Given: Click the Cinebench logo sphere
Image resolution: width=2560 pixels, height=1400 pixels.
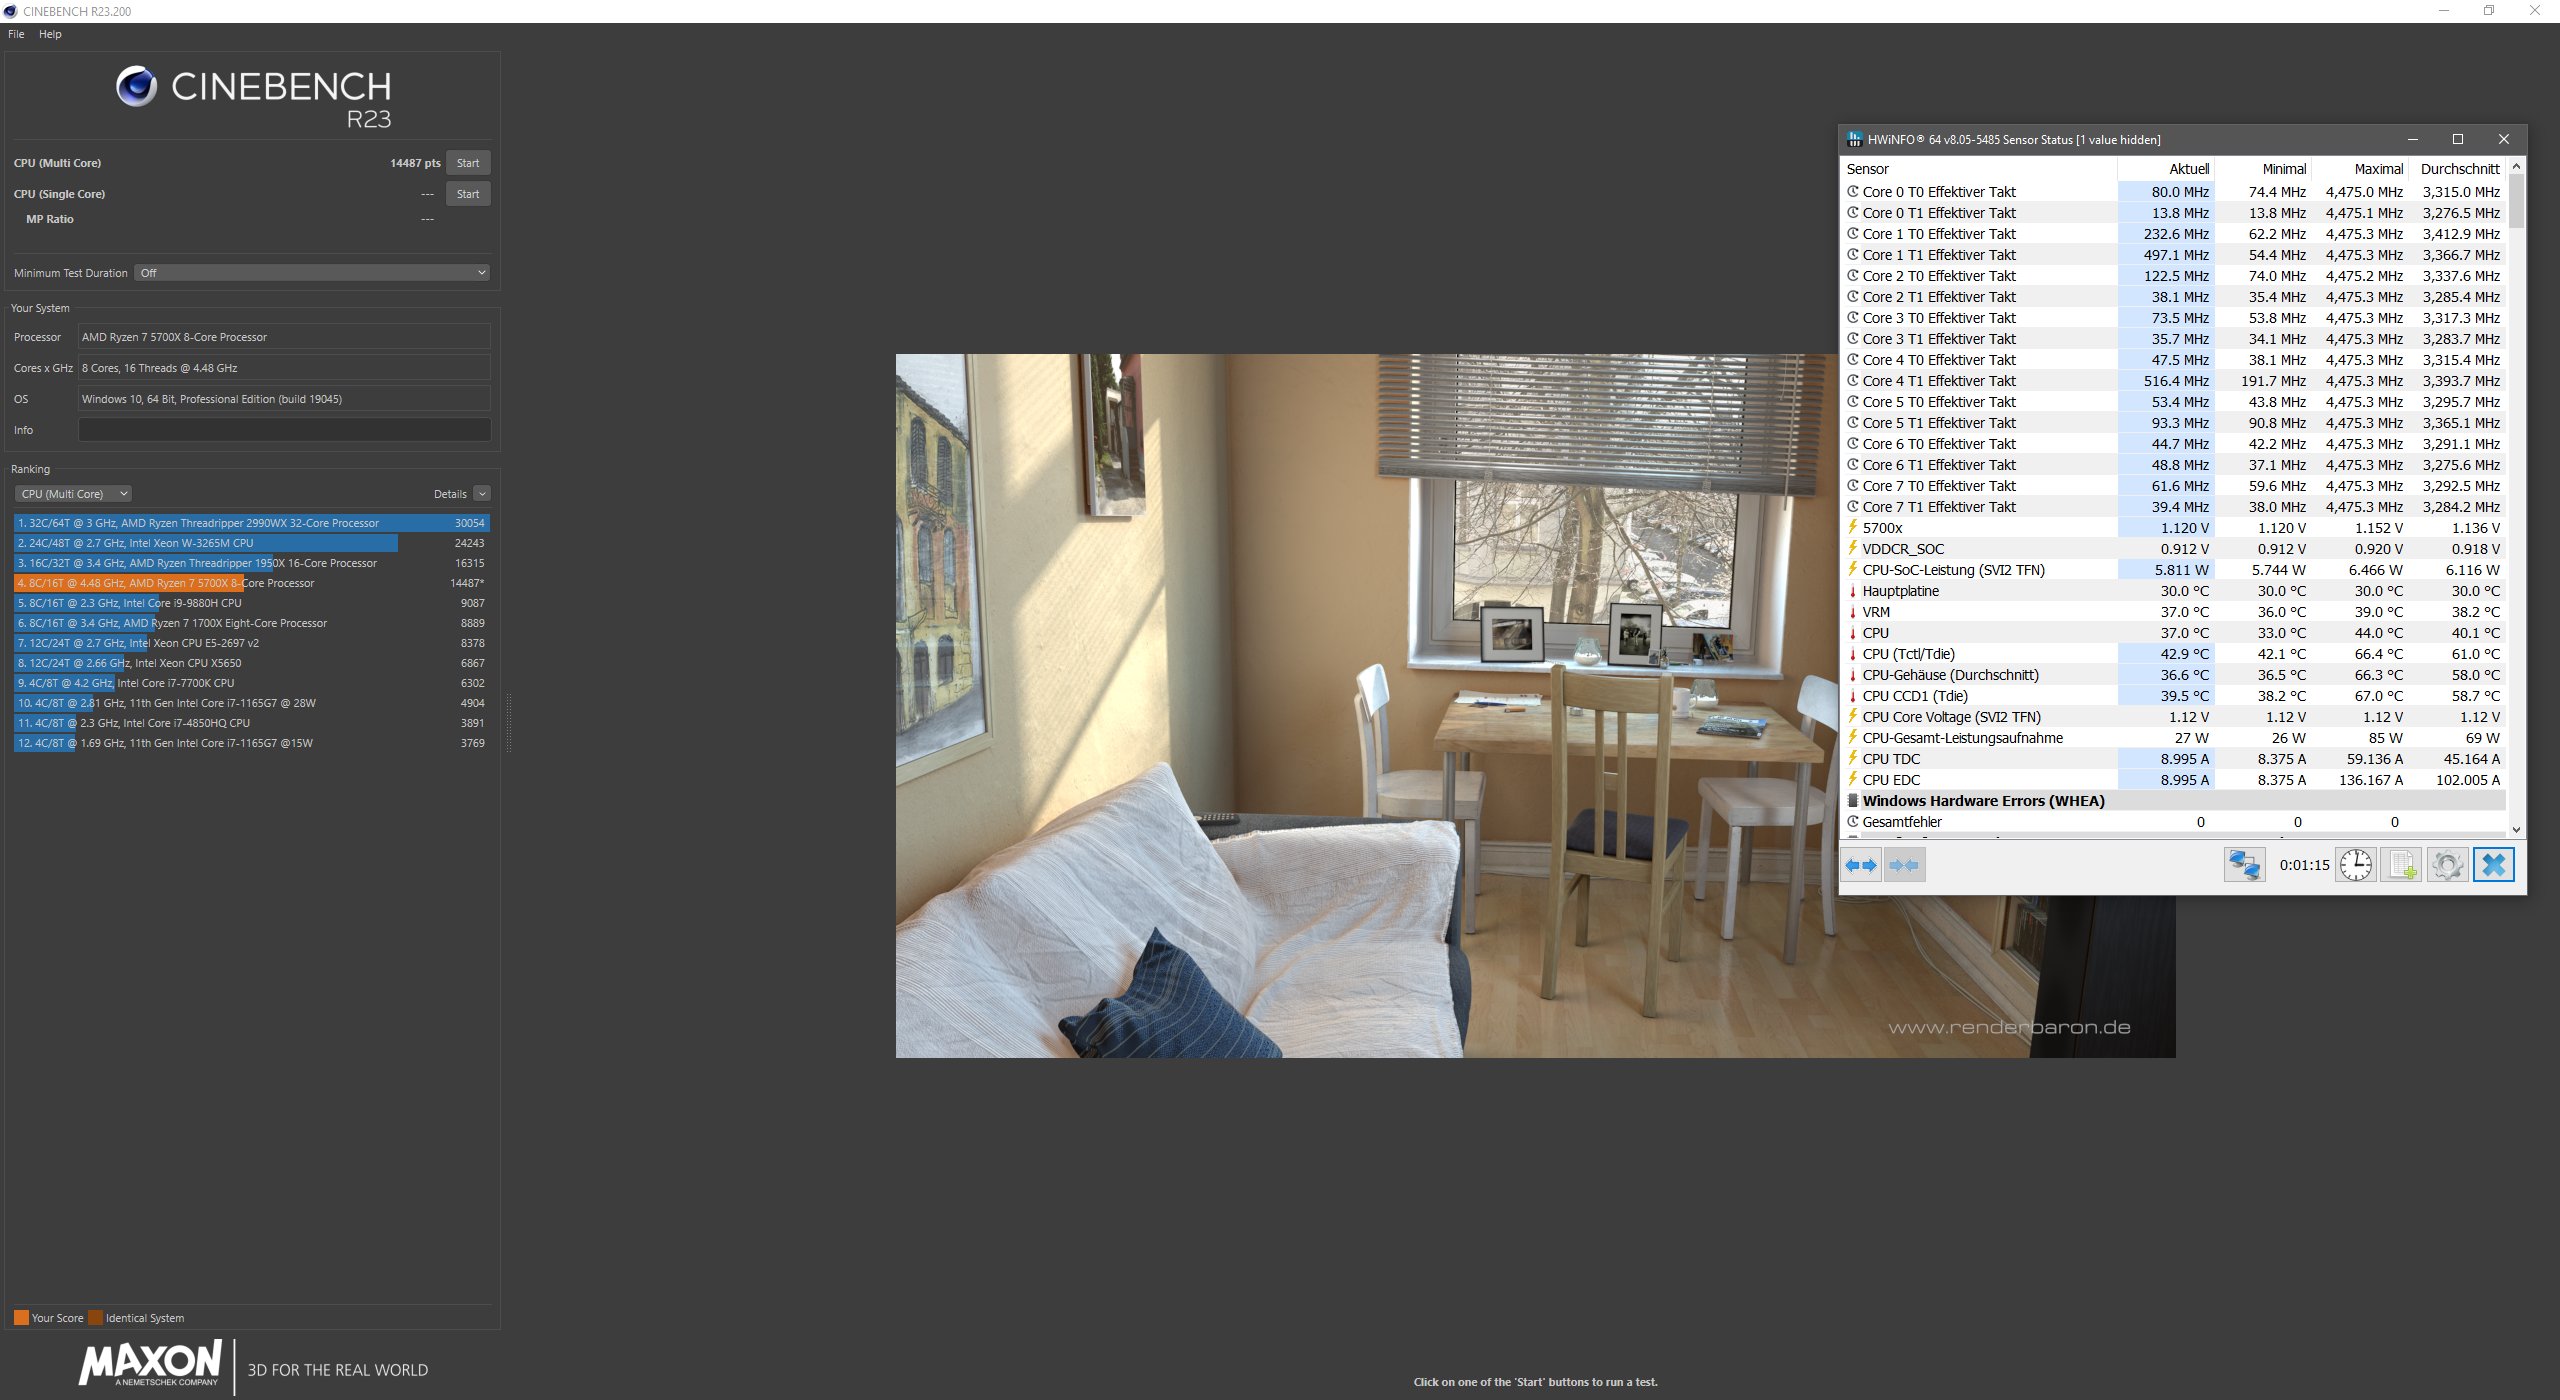Looking at the screenshot, I should pos(136,87).
